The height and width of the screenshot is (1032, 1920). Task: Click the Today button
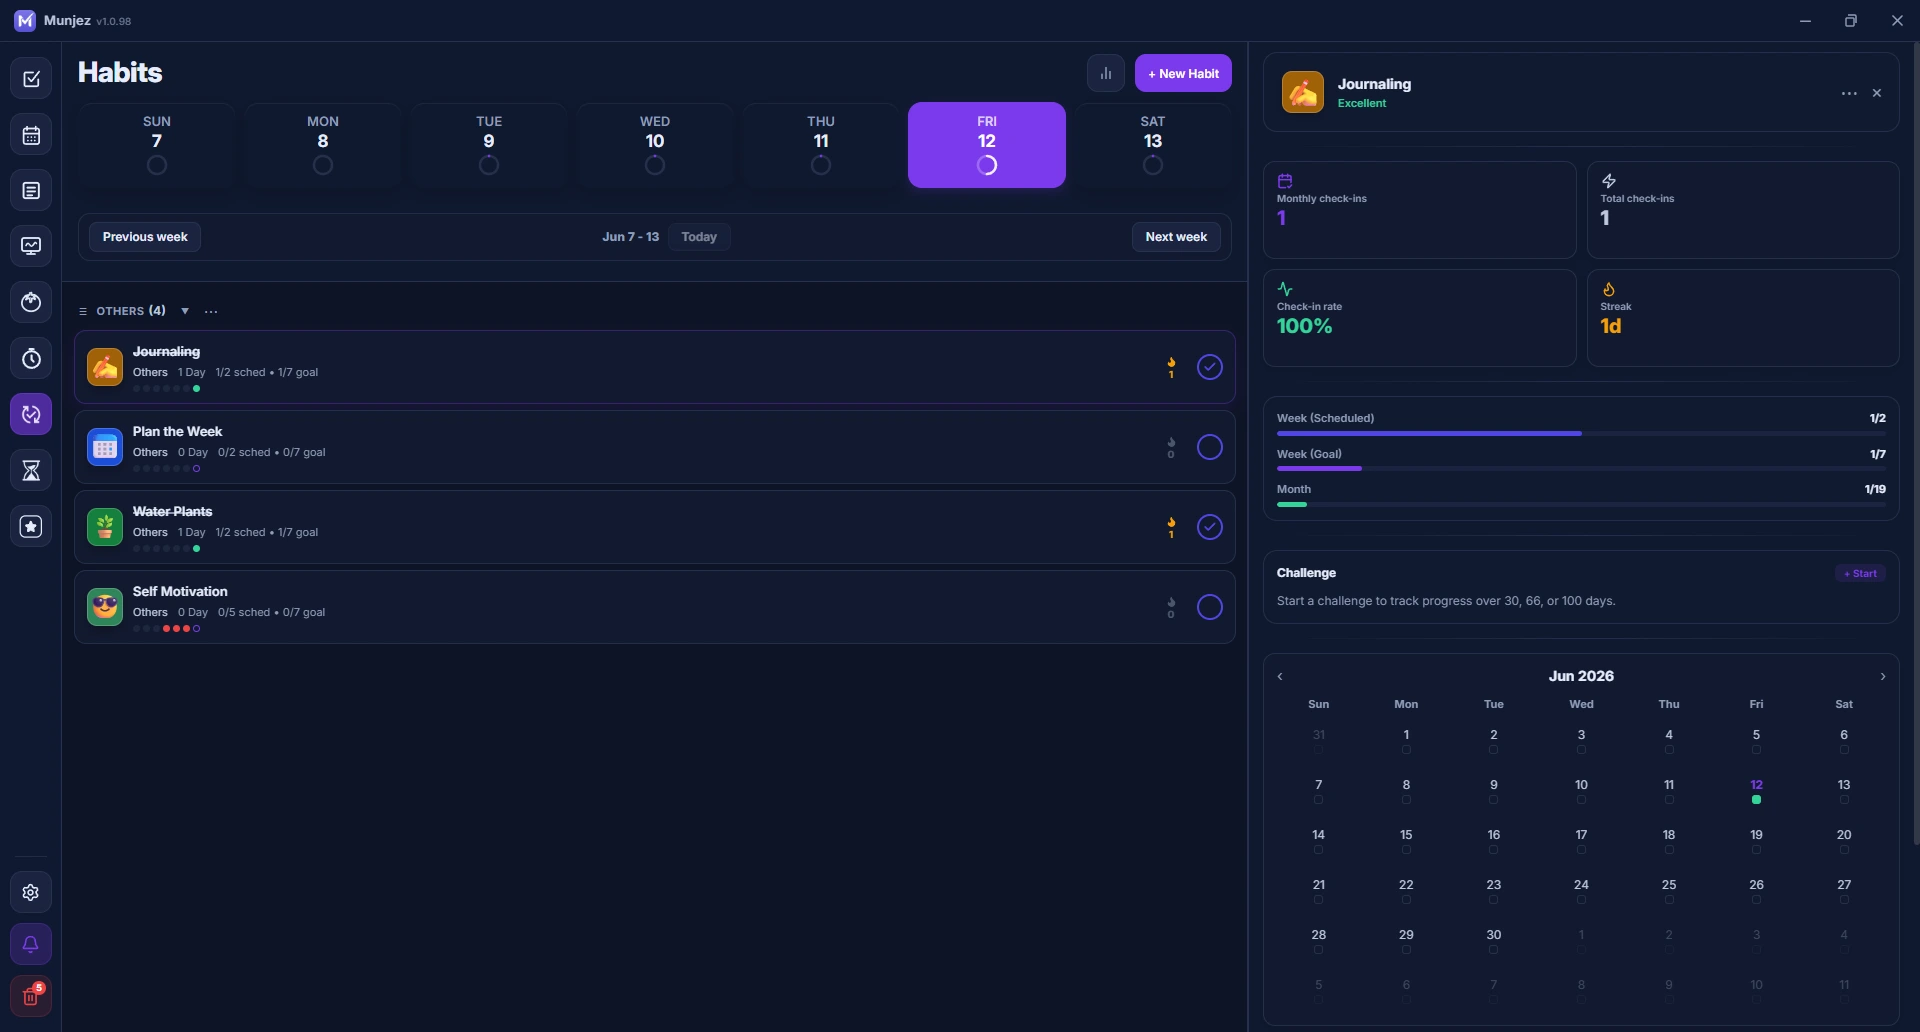[x=699, y=237]
